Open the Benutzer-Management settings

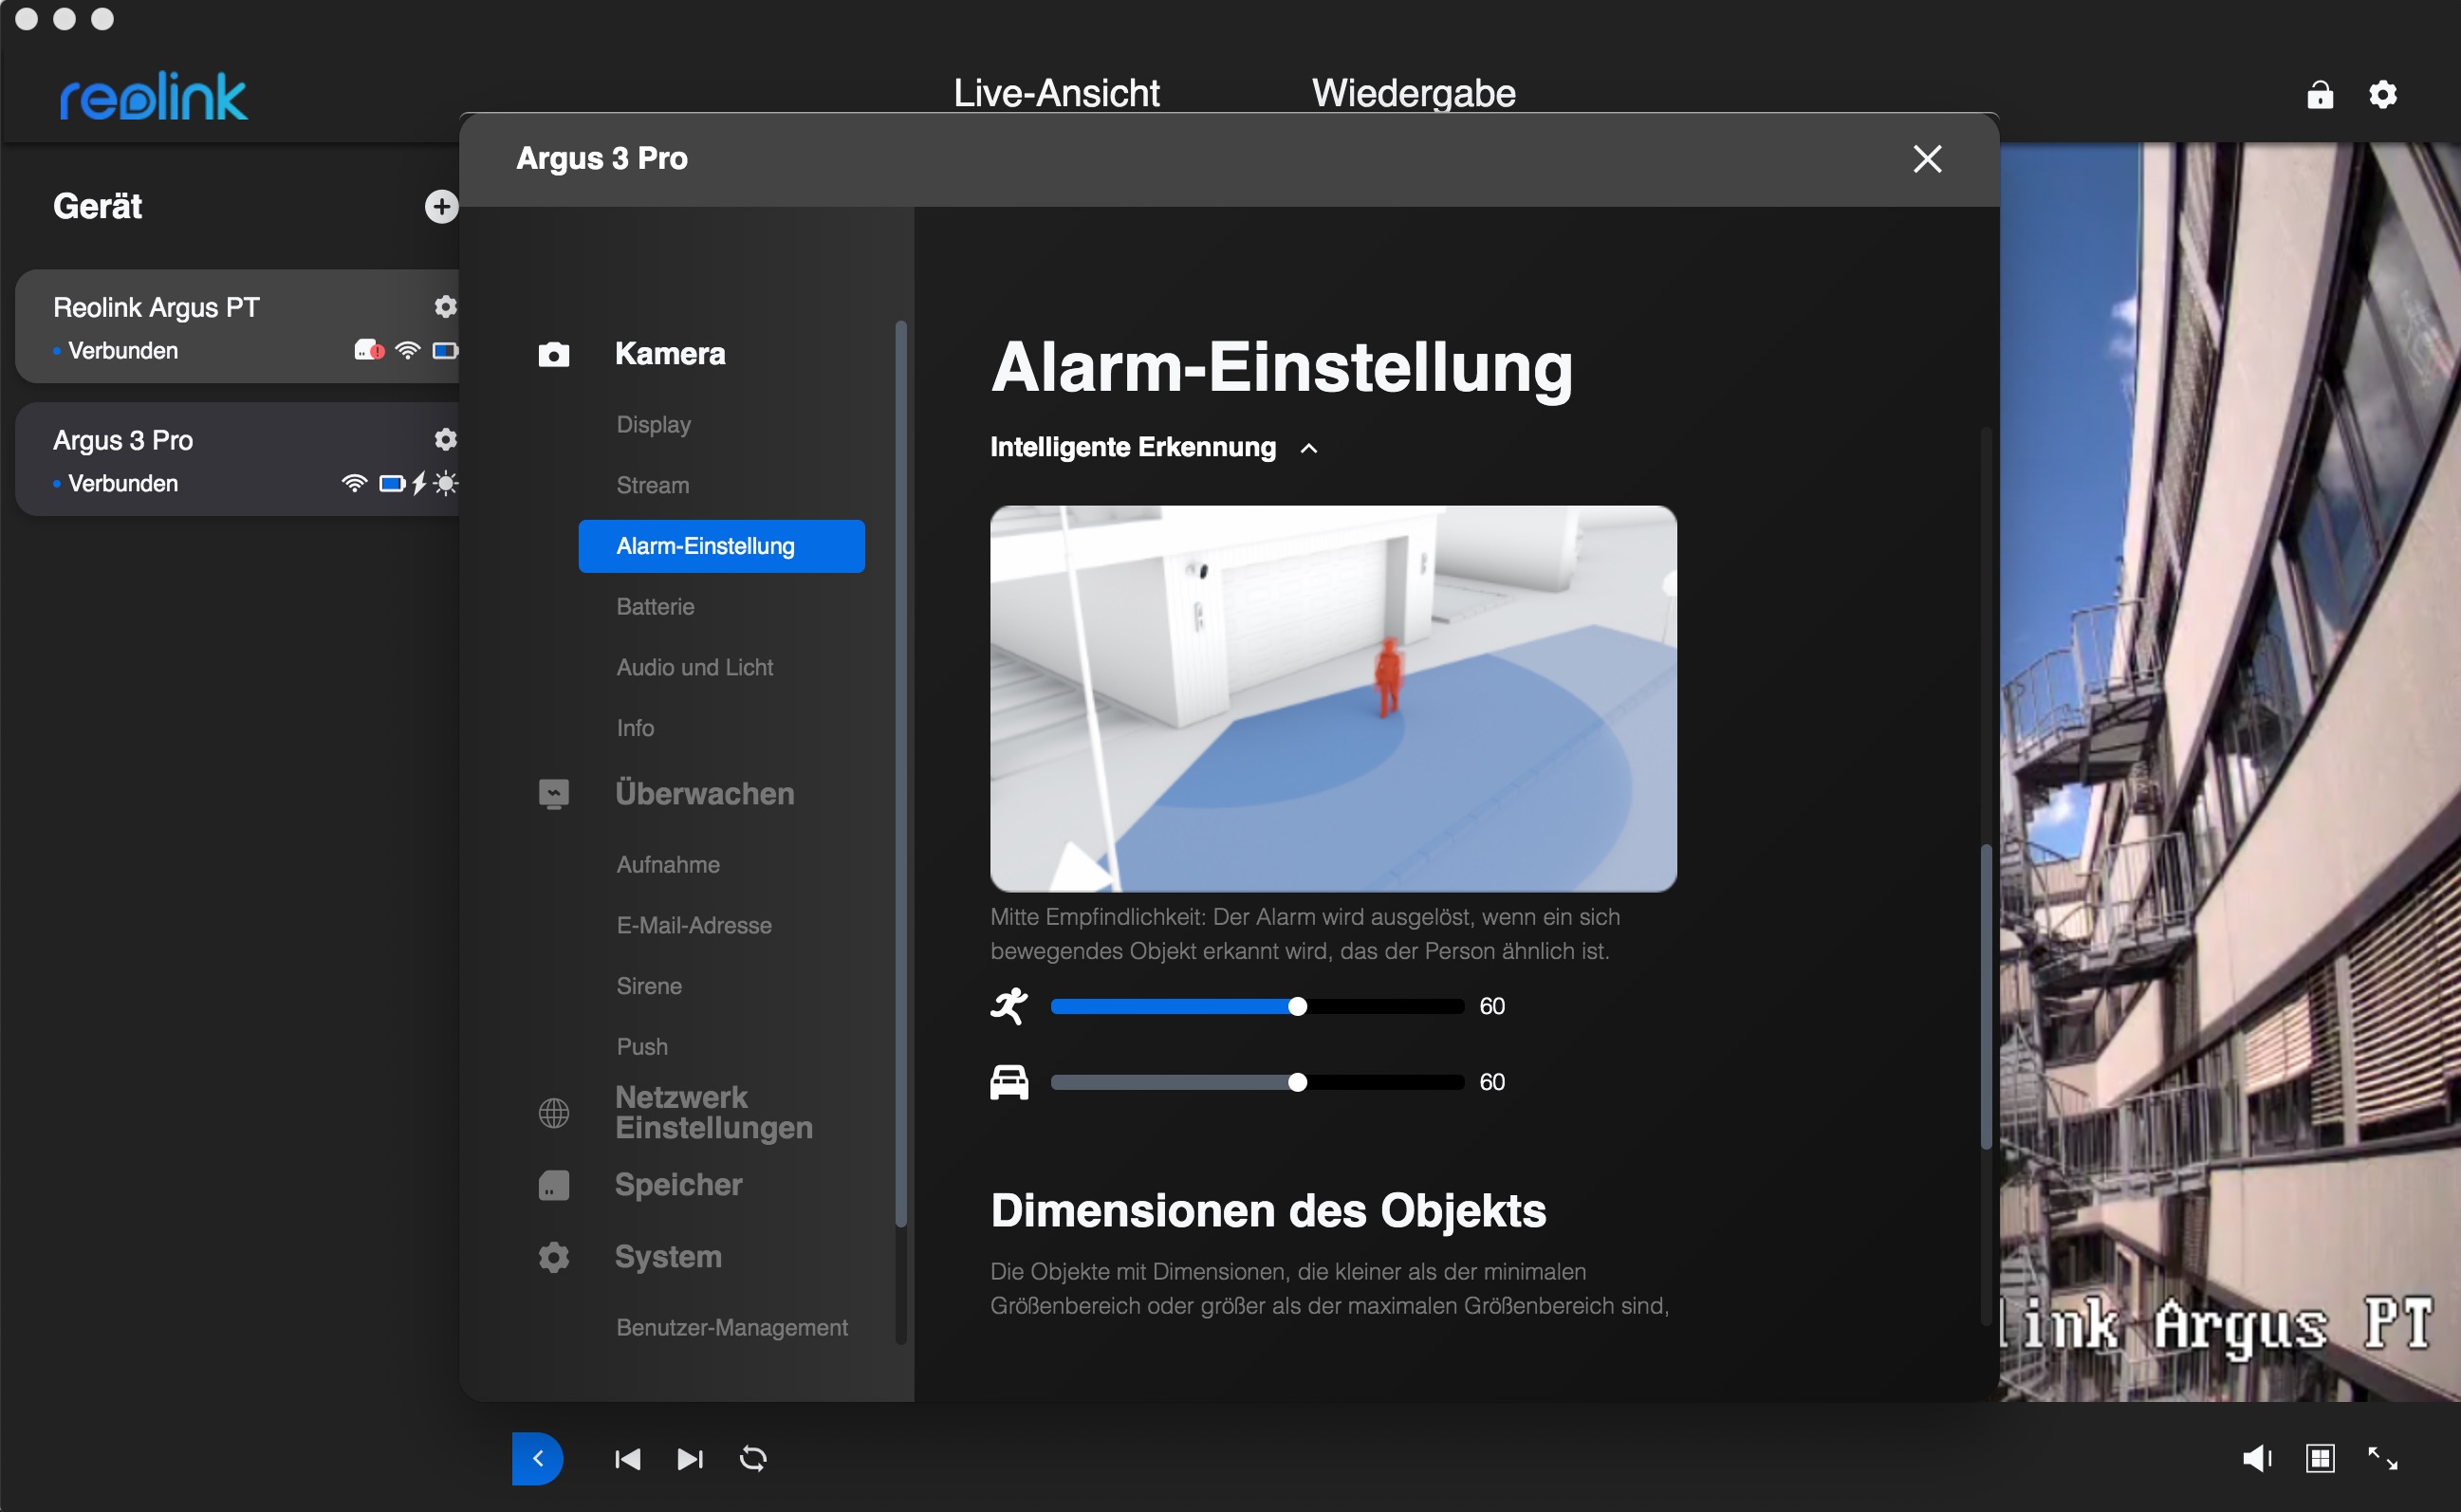point(731,1327)
